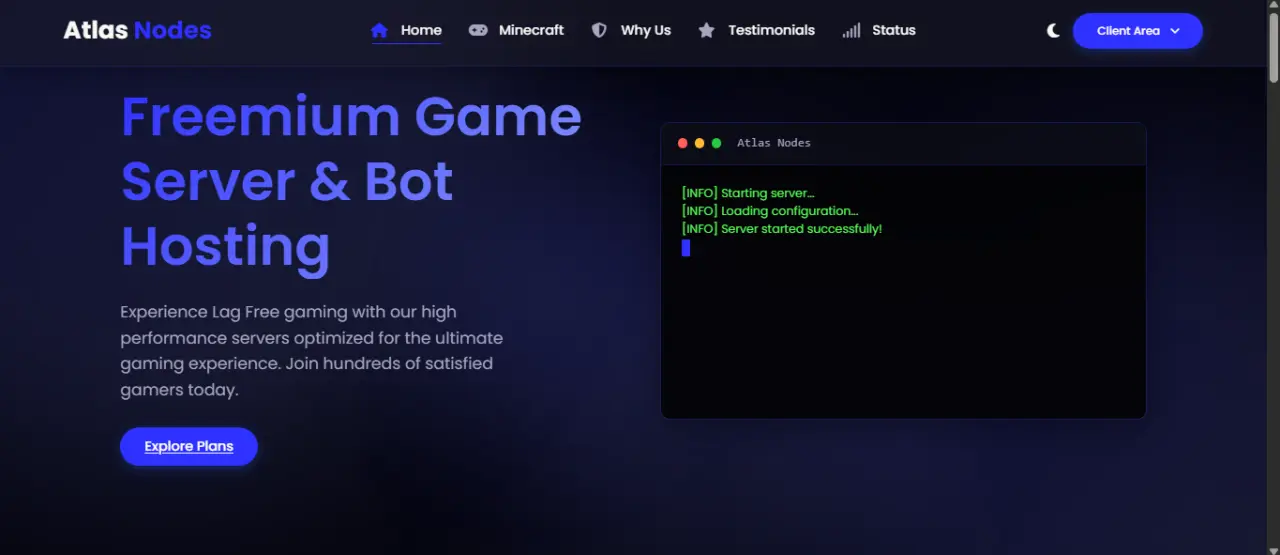This screenshot has width=1280, height=555.
Task: Click the green dot in terminal window
Action: tap(716, 143)
